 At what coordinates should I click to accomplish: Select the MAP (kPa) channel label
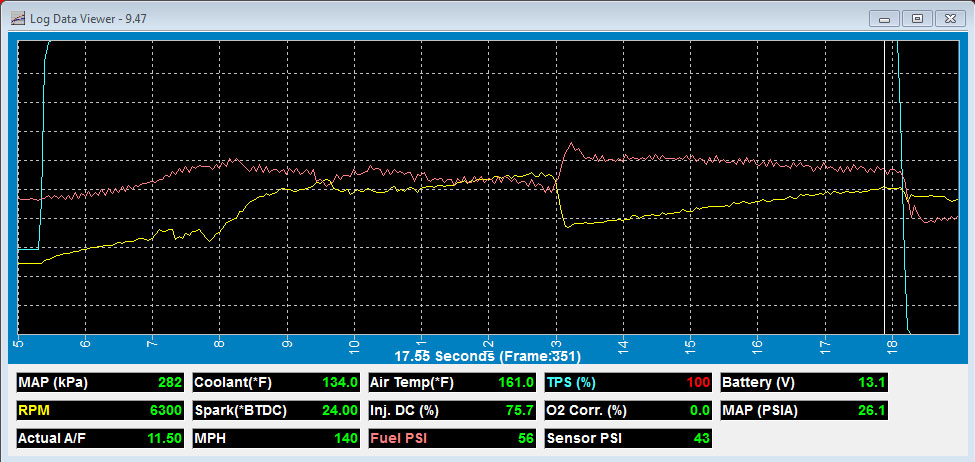tap(53, 383)
